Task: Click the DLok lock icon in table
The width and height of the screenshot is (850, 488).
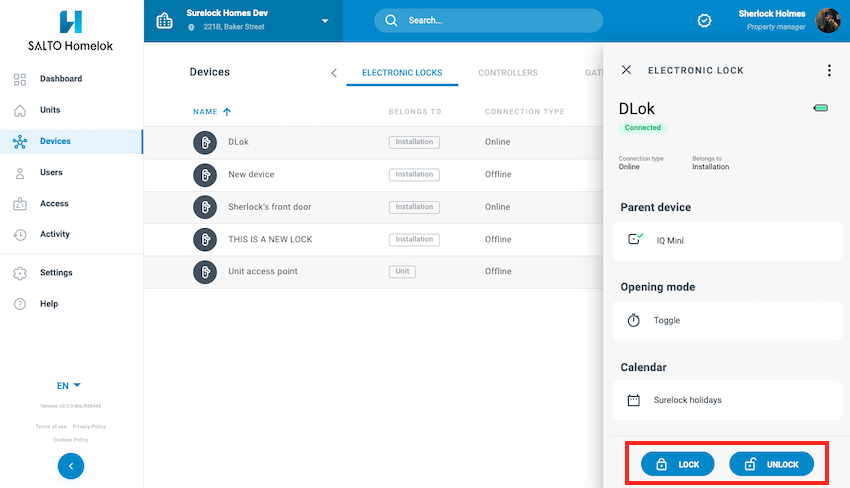Action: [205, 142]
